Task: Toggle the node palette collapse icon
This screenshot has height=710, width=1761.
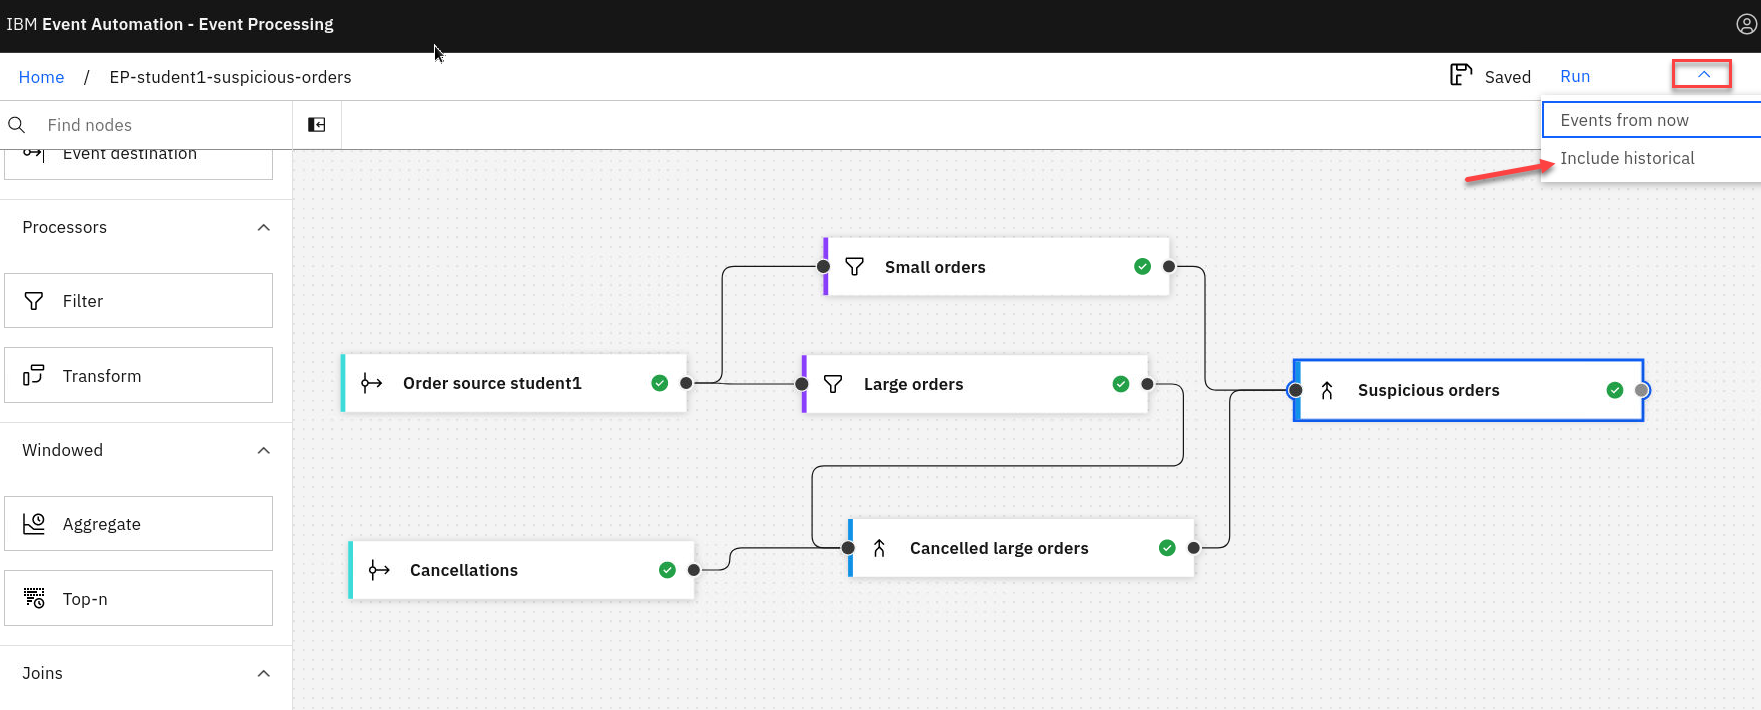Action: (316, 125)
